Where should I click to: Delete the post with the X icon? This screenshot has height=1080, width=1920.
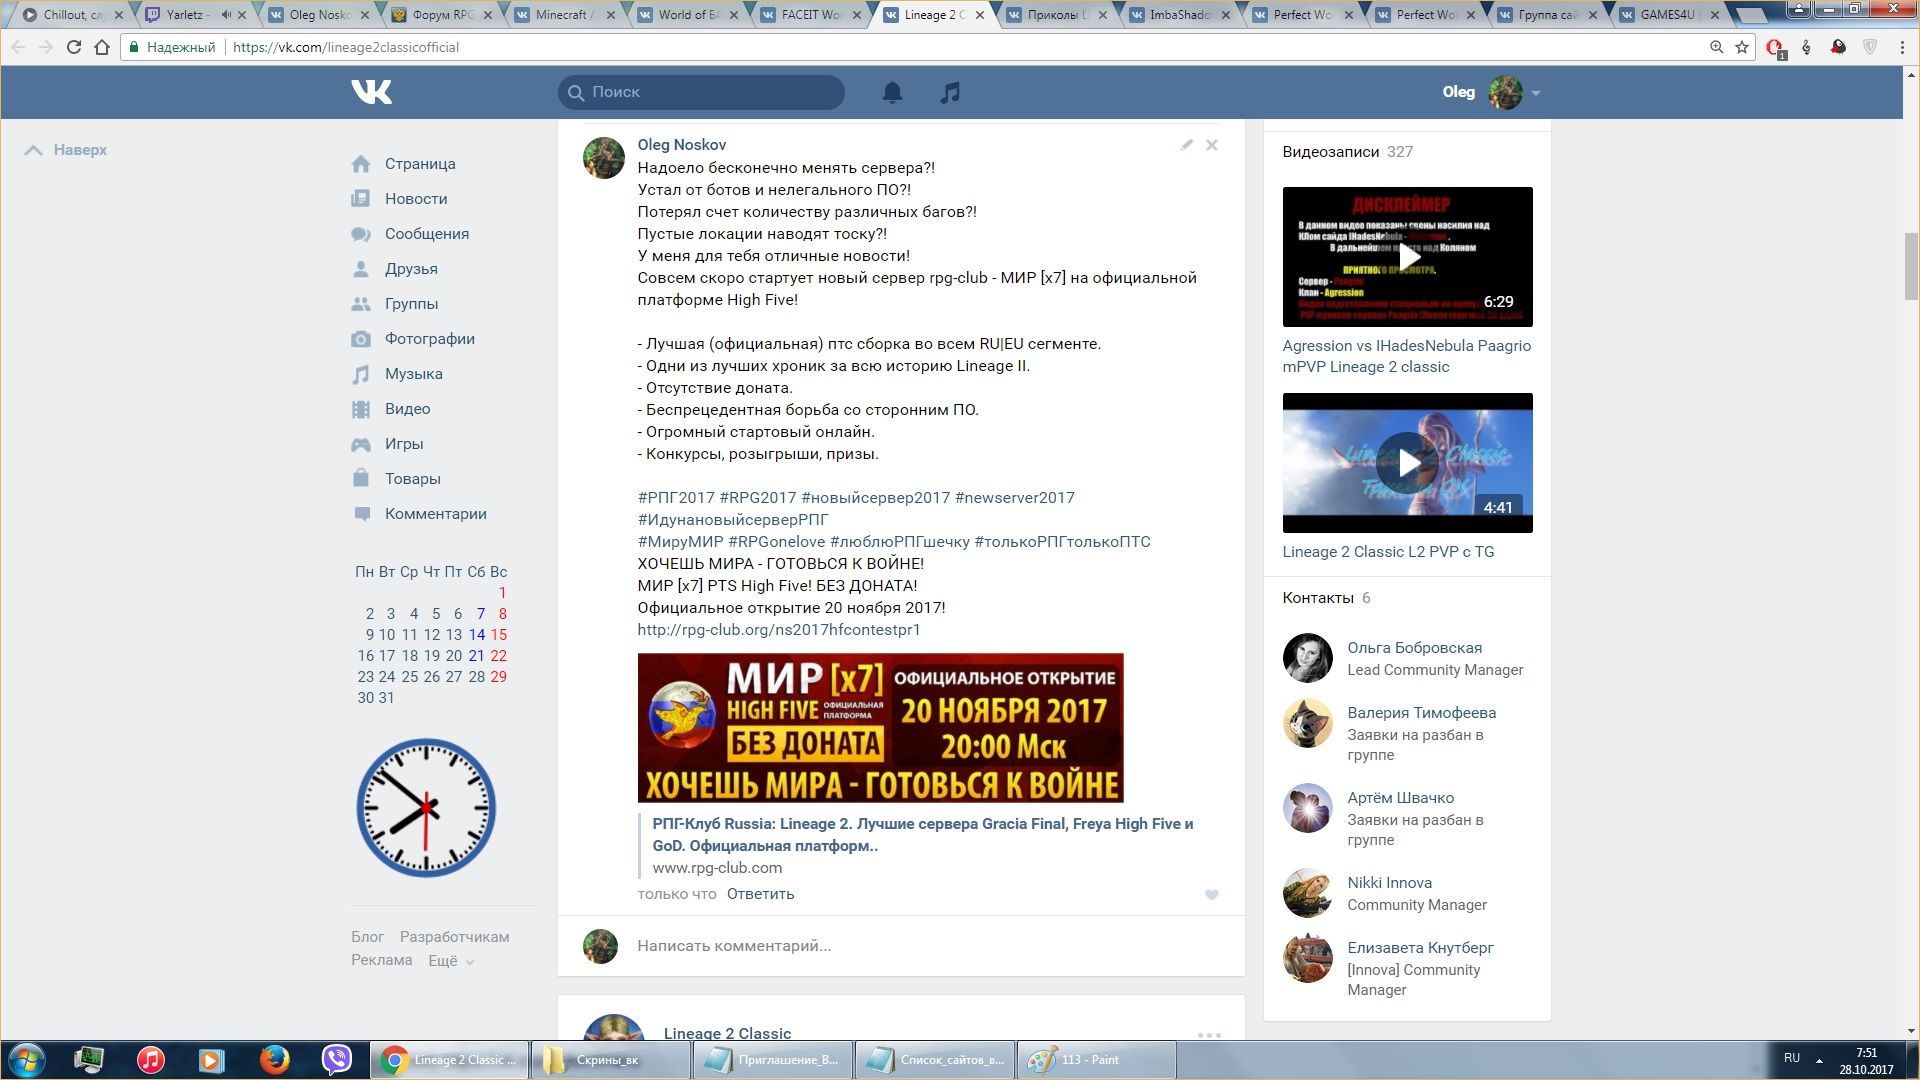coord(1212,145)
